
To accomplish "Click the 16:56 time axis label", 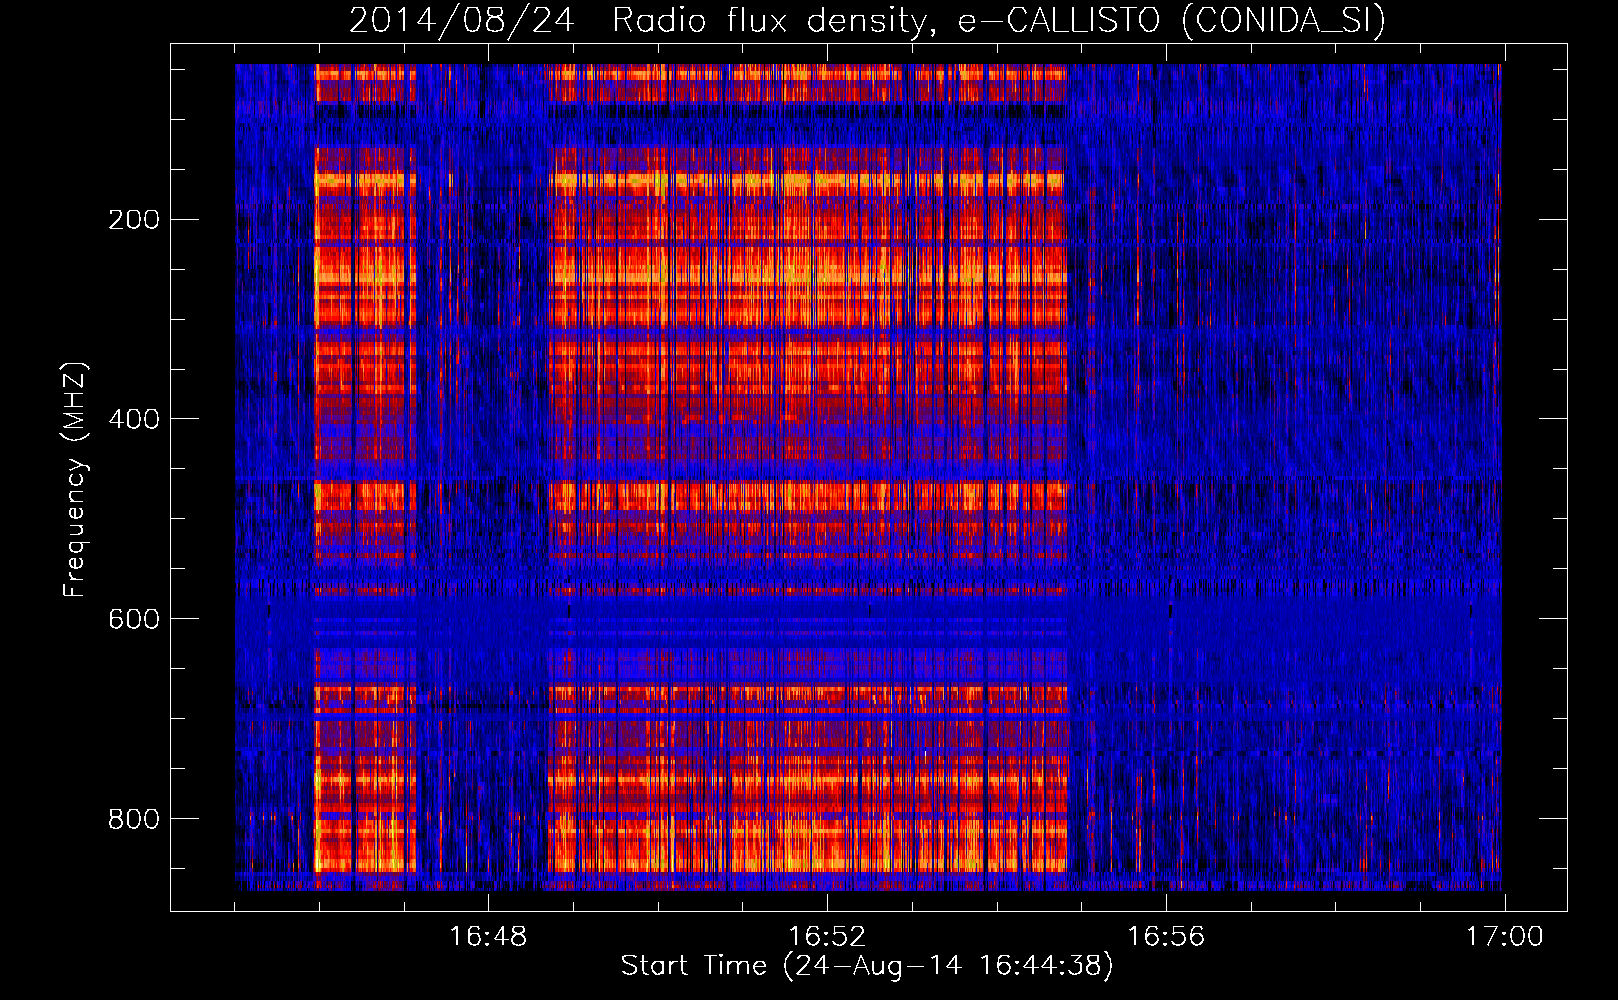I will [x=1166, y=937].
